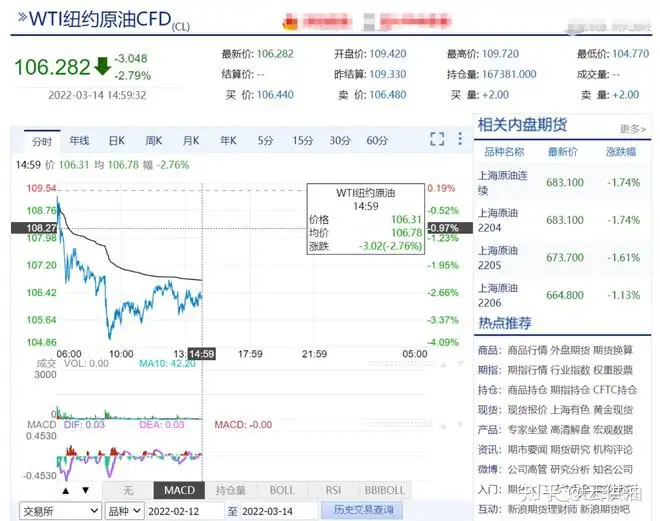This screenshot has height=521, width=660.
Task: Open the 期货换算 link
Action: coord(613,350)
